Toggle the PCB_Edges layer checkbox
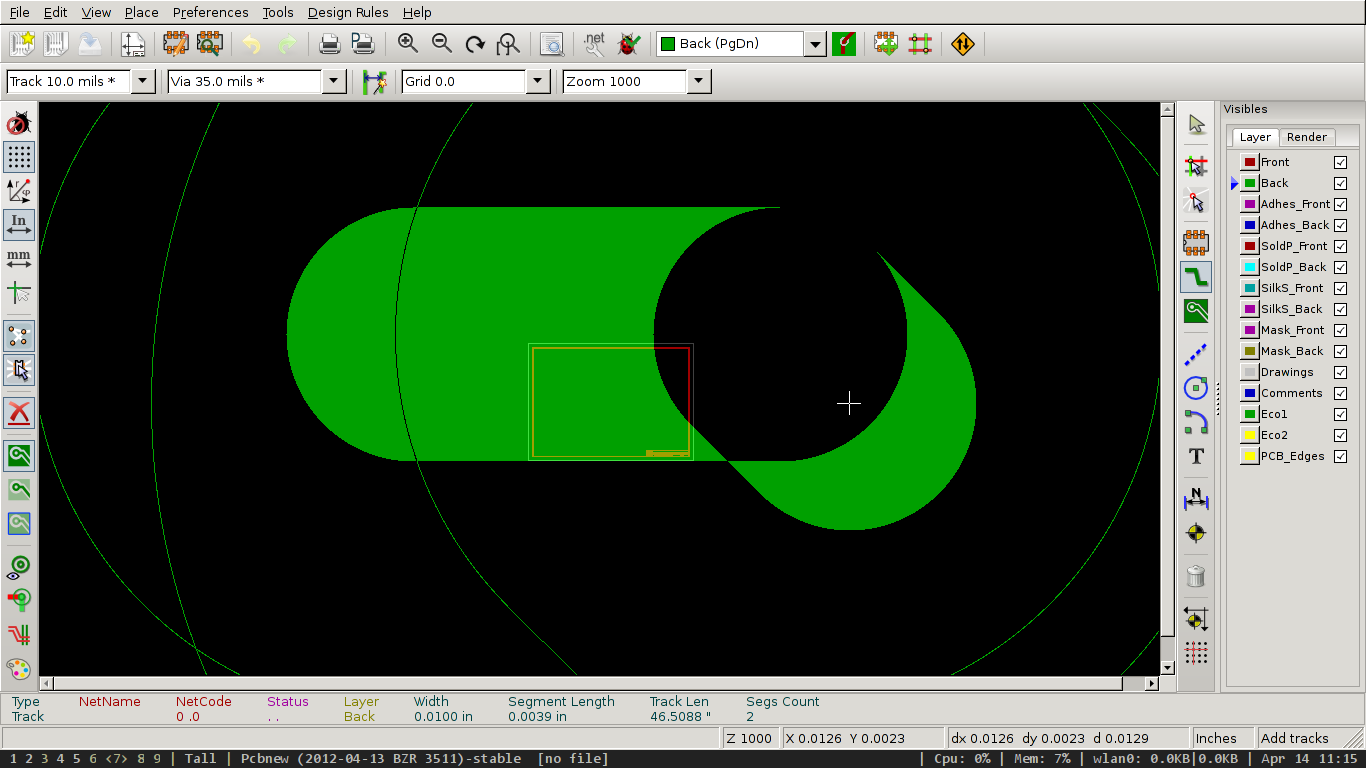Screen dimensions: 1366x768 tap(1340, 456)
